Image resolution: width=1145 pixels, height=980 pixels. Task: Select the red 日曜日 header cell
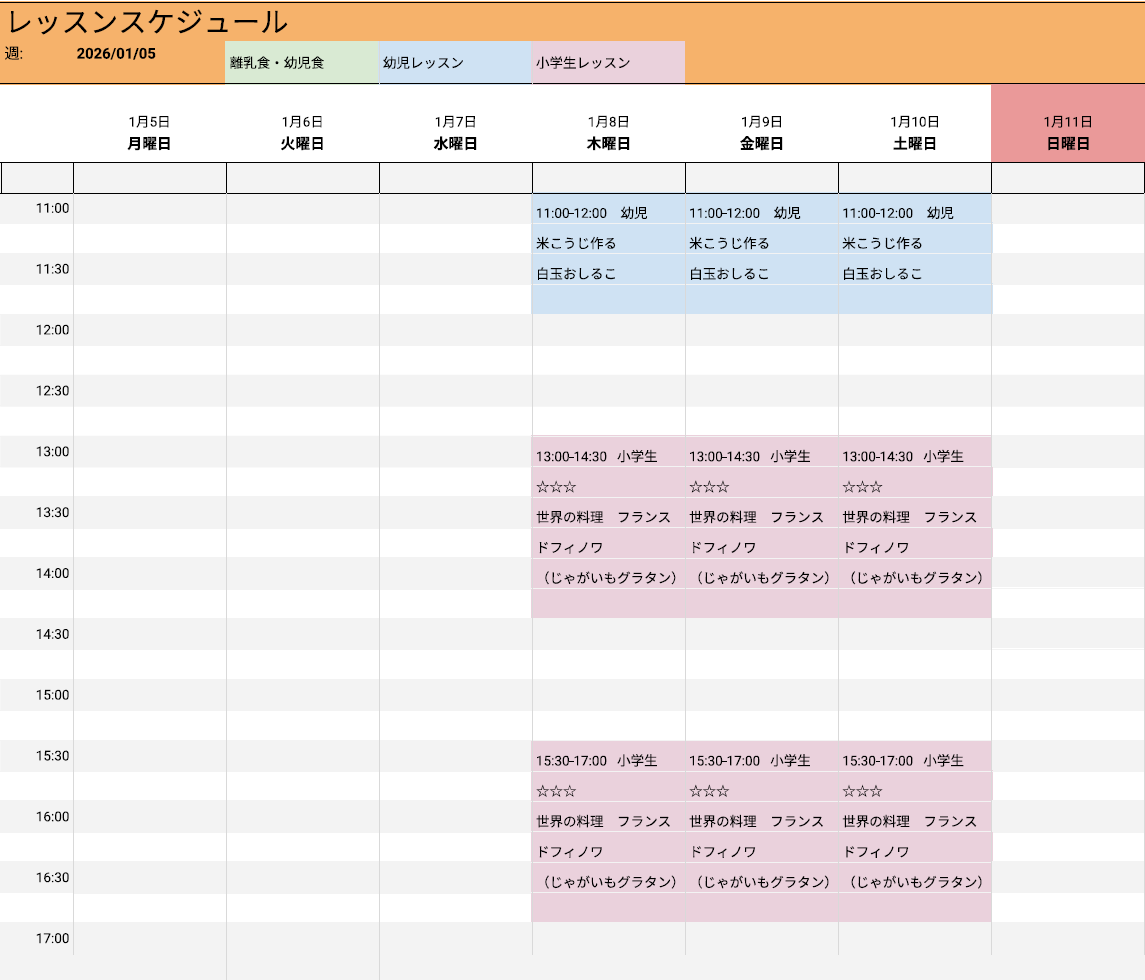tap(1067, 144)
